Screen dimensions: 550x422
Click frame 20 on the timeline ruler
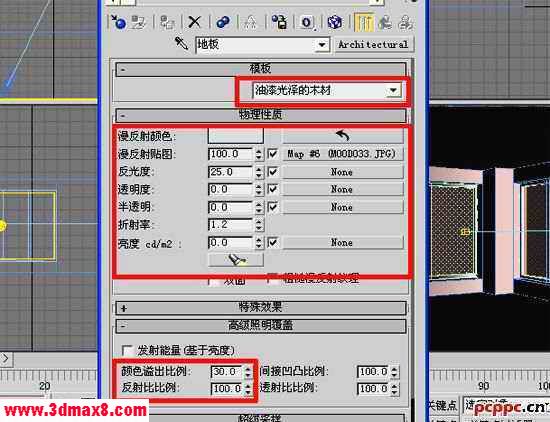45,386
